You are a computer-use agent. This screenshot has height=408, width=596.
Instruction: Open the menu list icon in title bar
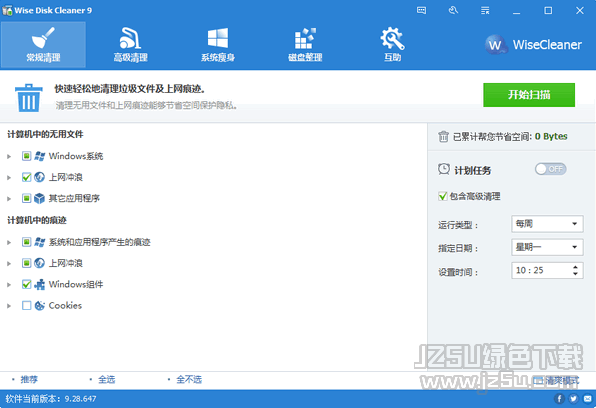(x=485, y=11)
